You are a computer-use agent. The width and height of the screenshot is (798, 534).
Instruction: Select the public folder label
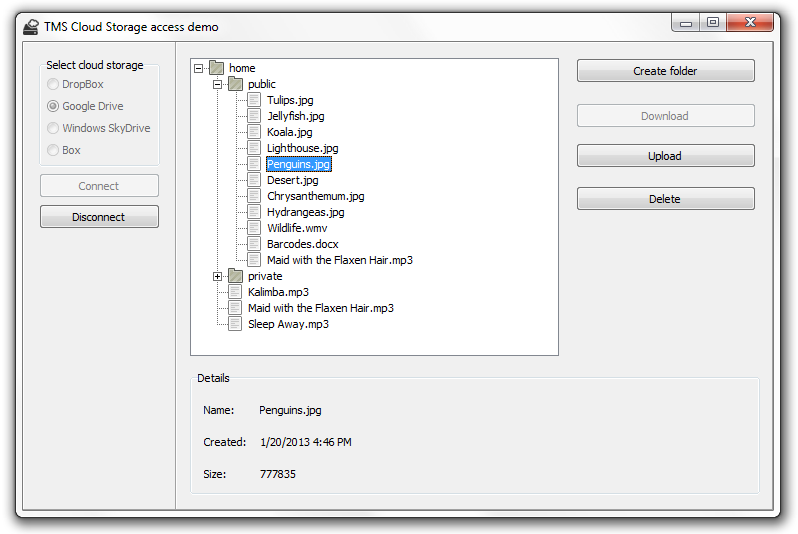click(262, 84)
